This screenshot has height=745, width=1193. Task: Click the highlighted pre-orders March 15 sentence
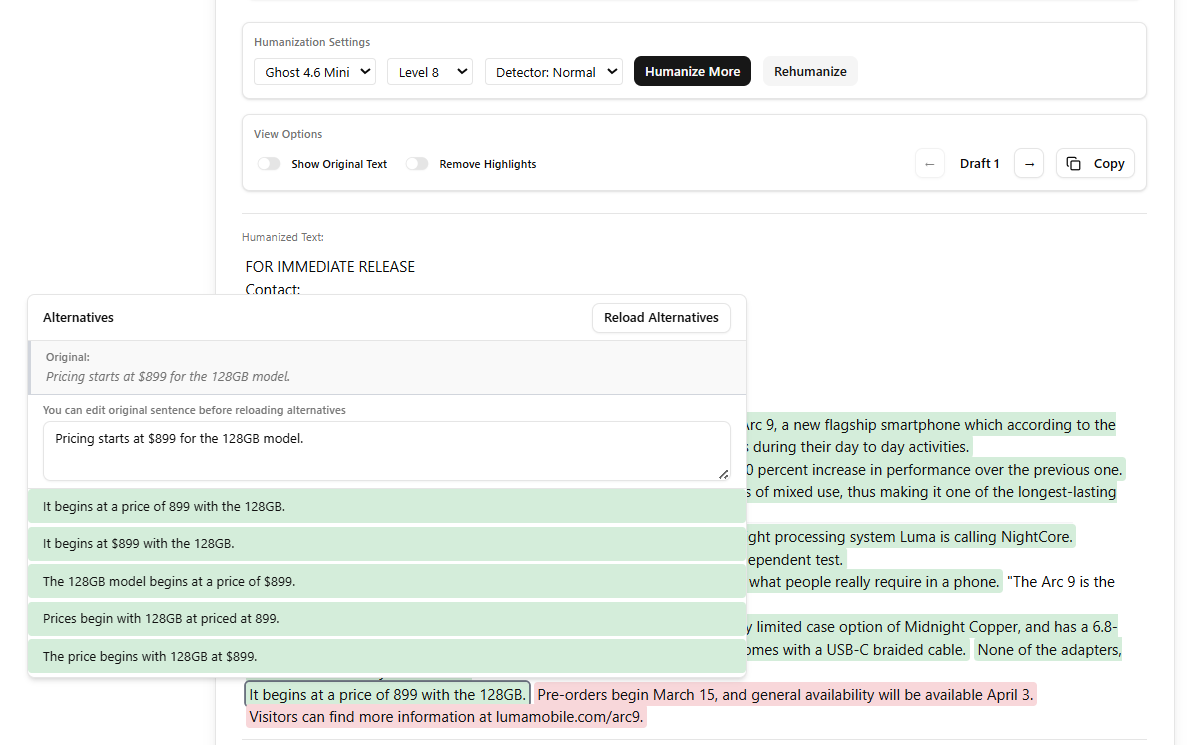pyautogui.click(x=785, y=694)
